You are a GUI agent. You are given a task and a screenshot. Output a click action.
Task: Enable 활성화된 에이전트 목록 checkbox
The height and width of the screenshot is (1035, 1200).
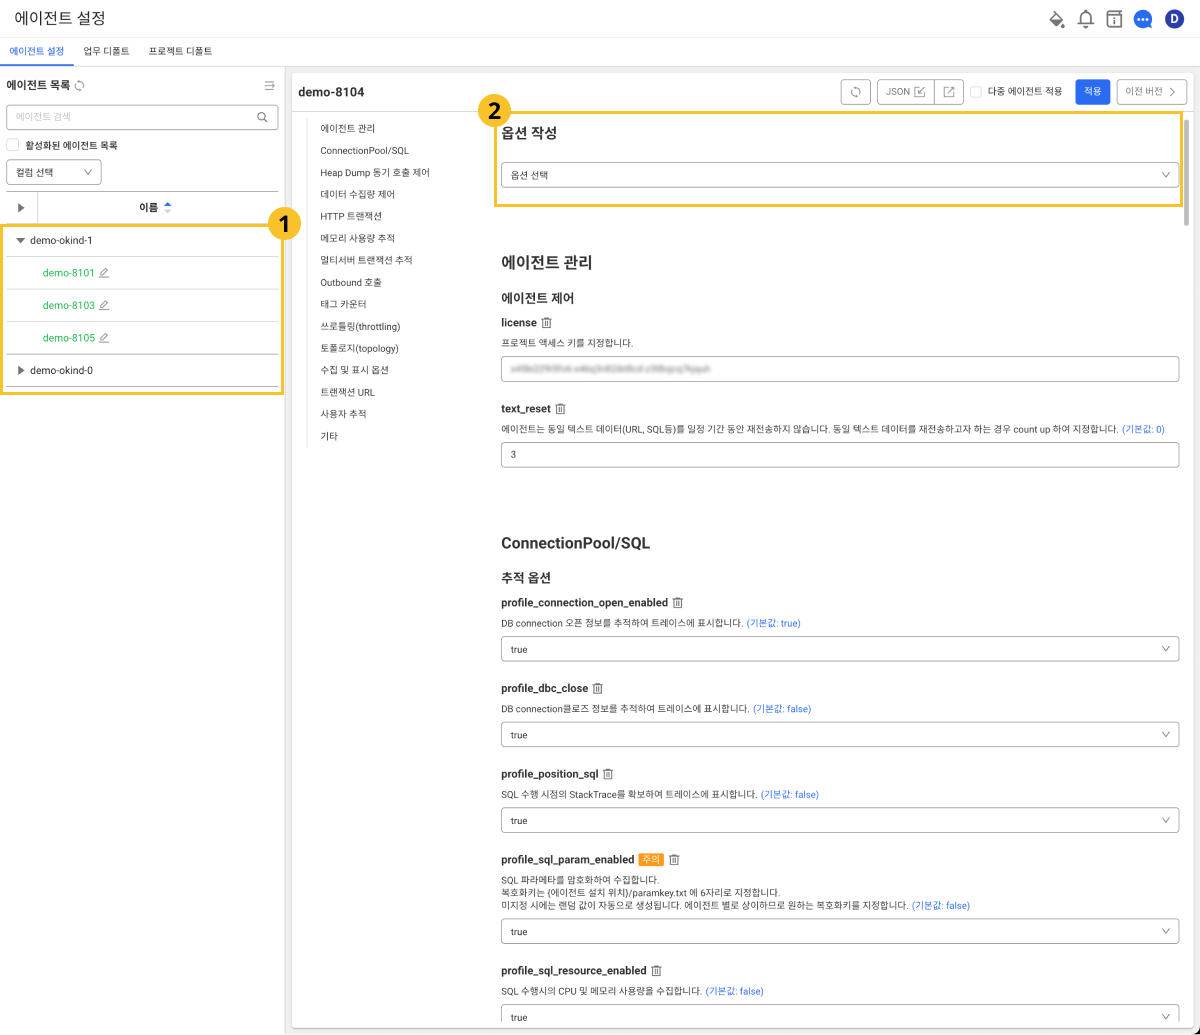(13, 145)
